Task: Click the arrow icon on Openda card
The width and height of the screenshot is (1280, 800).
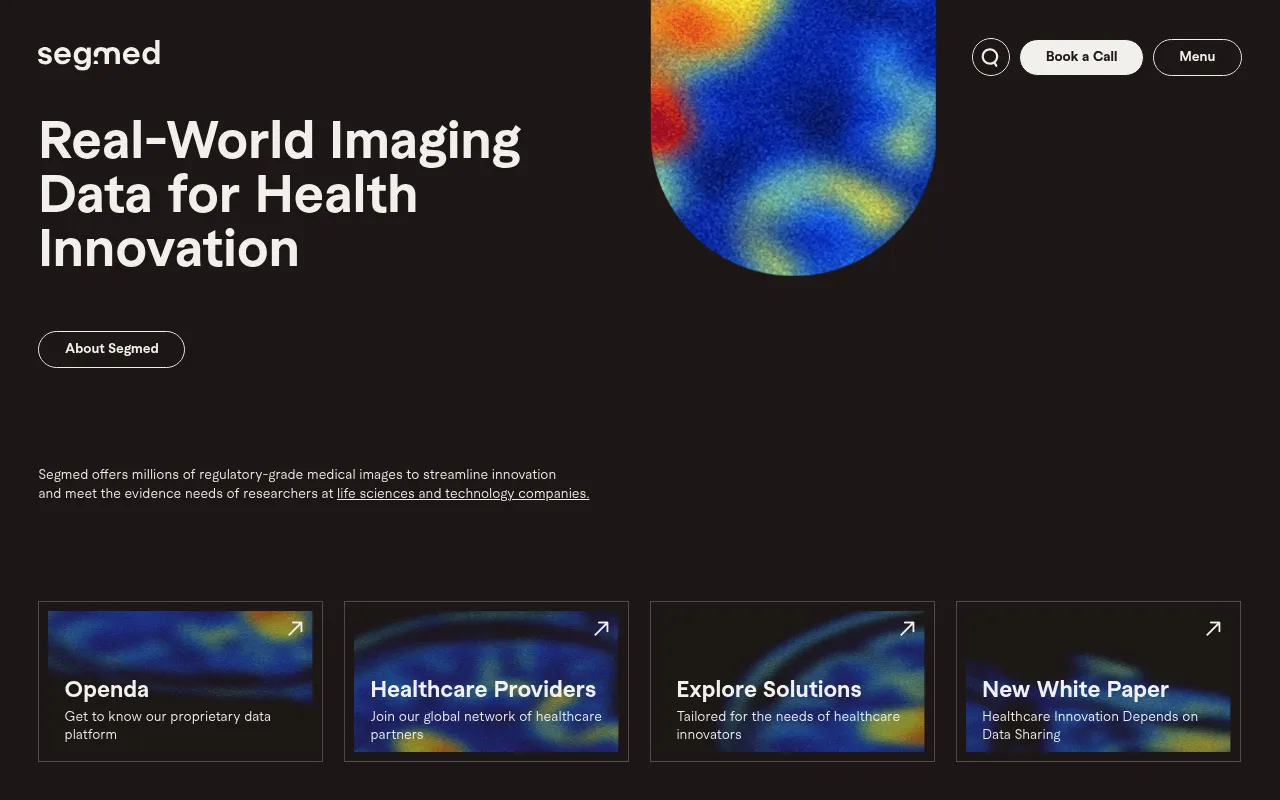Action: (295, 628)
